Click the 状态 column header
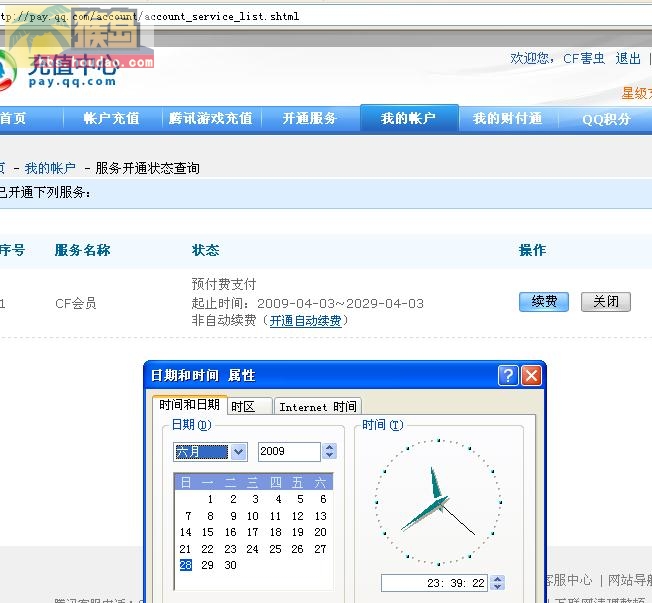The width and height of the screenshot is (652, 603). (x=205, y=250)
